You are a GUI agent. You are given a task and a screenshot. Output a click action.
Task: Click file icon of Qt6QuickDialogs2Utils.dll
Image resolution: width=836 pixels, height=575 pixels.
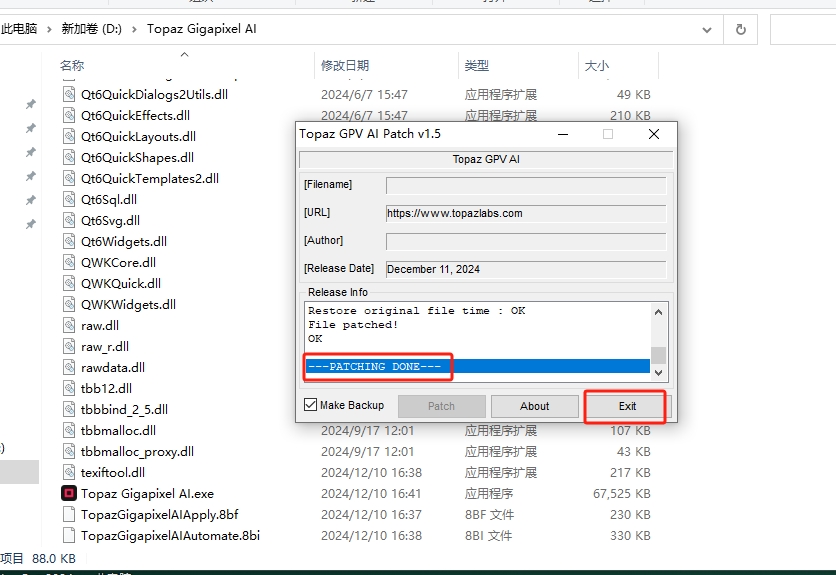[x=69, y=94]
